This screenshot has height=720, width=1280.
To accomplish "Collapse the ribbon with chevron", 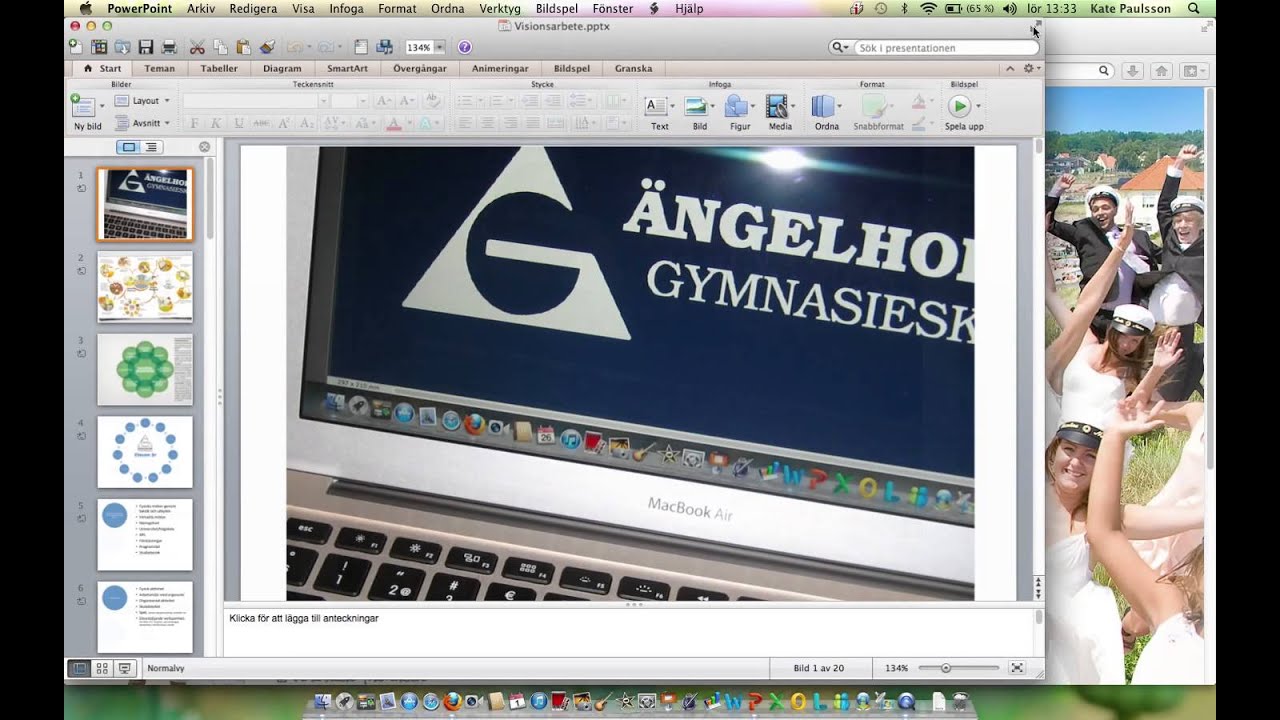I will tap(1010, 68).
